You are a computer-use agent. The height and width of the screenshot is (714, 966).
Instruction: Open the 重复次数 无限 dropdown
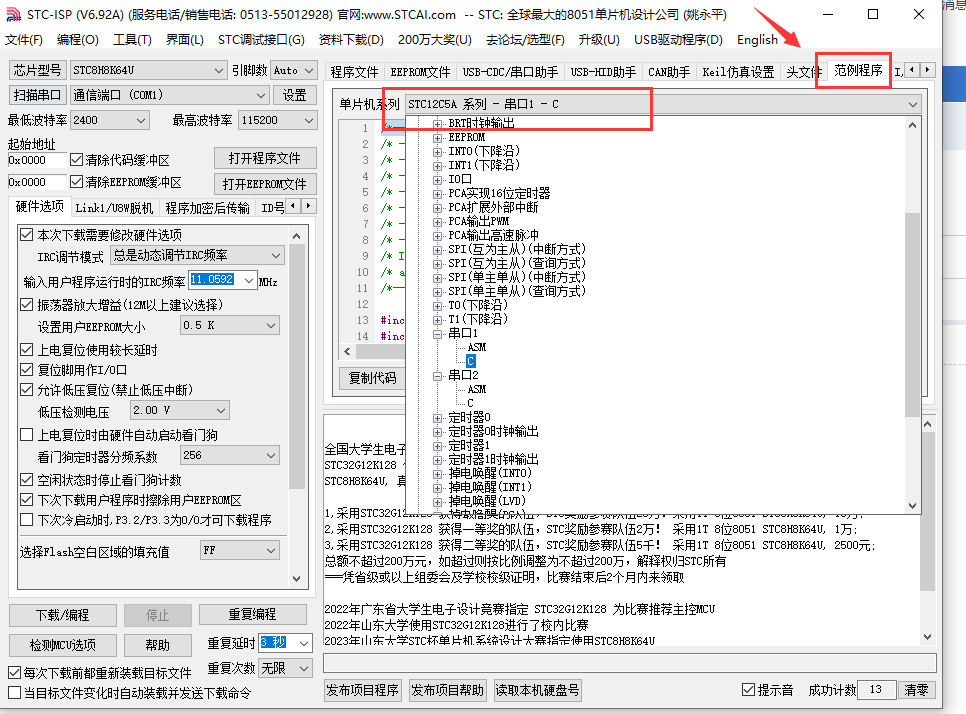click(x=304, y=668)
